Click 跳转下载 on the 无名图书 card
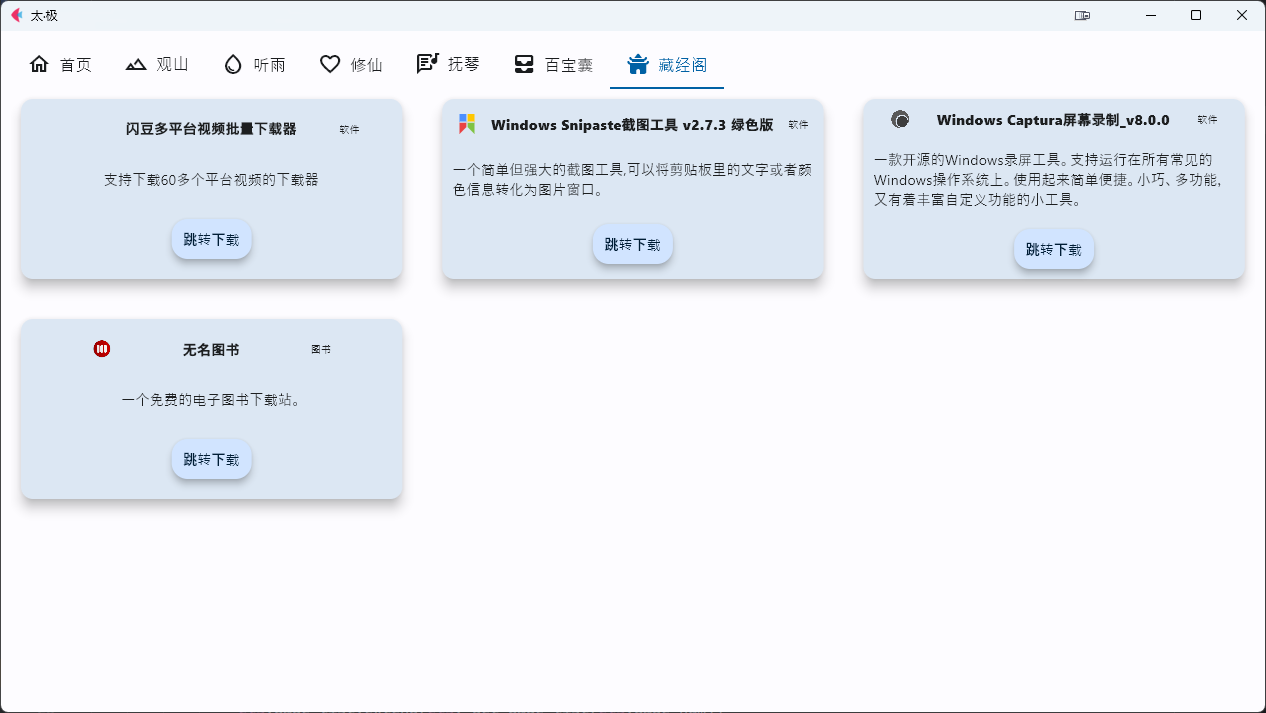 211,459
